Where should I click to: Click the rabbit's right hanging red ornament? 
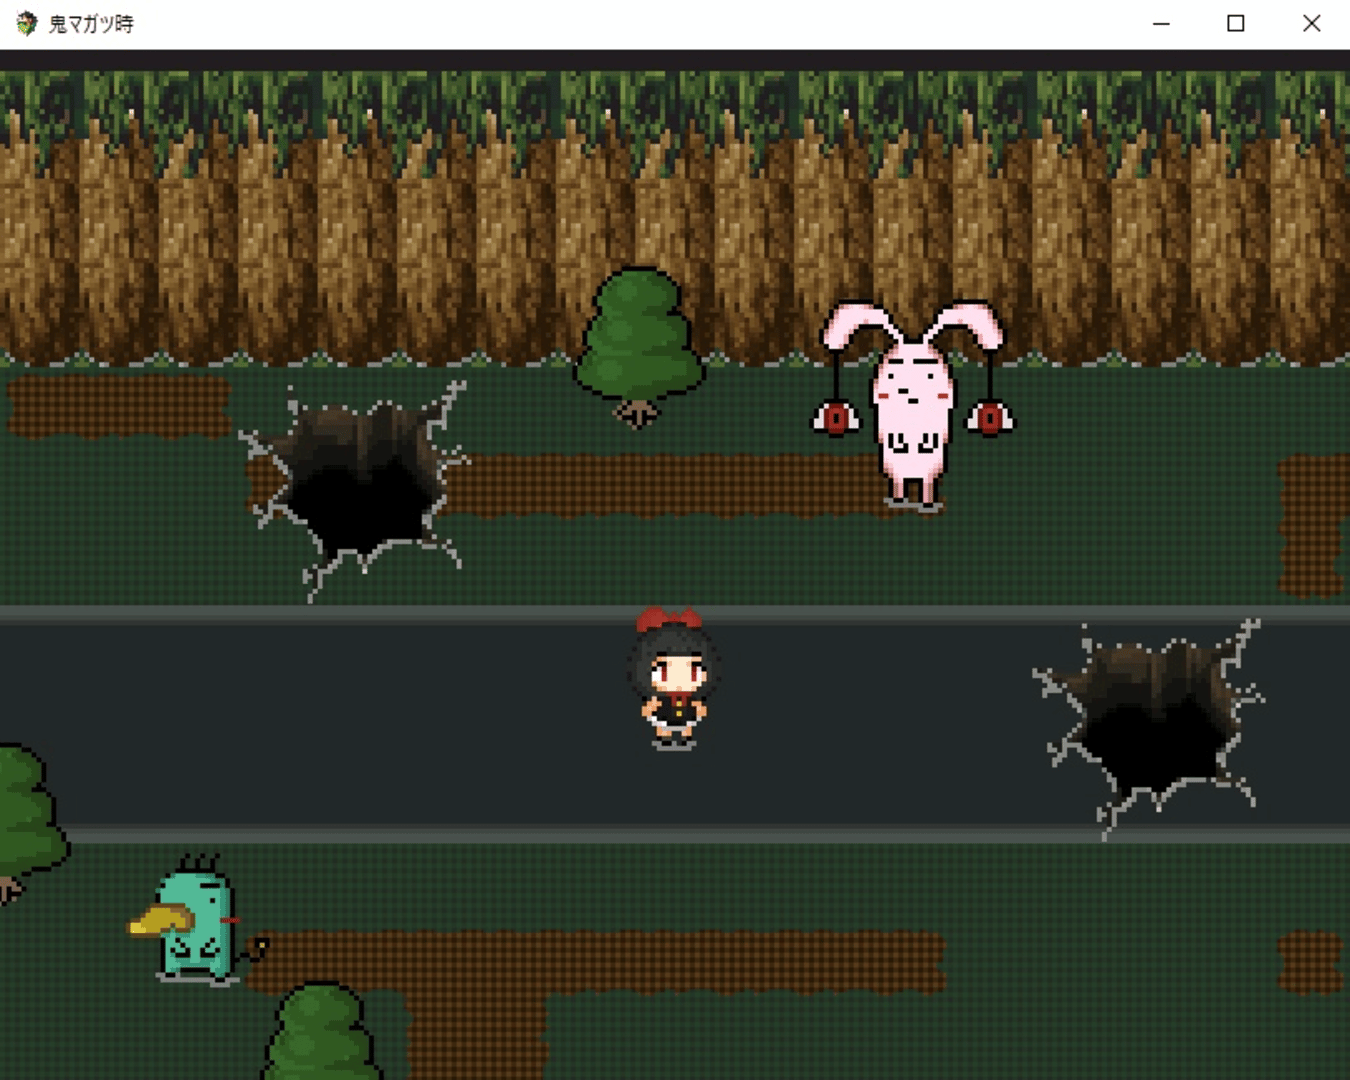pyautogui.click(x=989, y=417)
